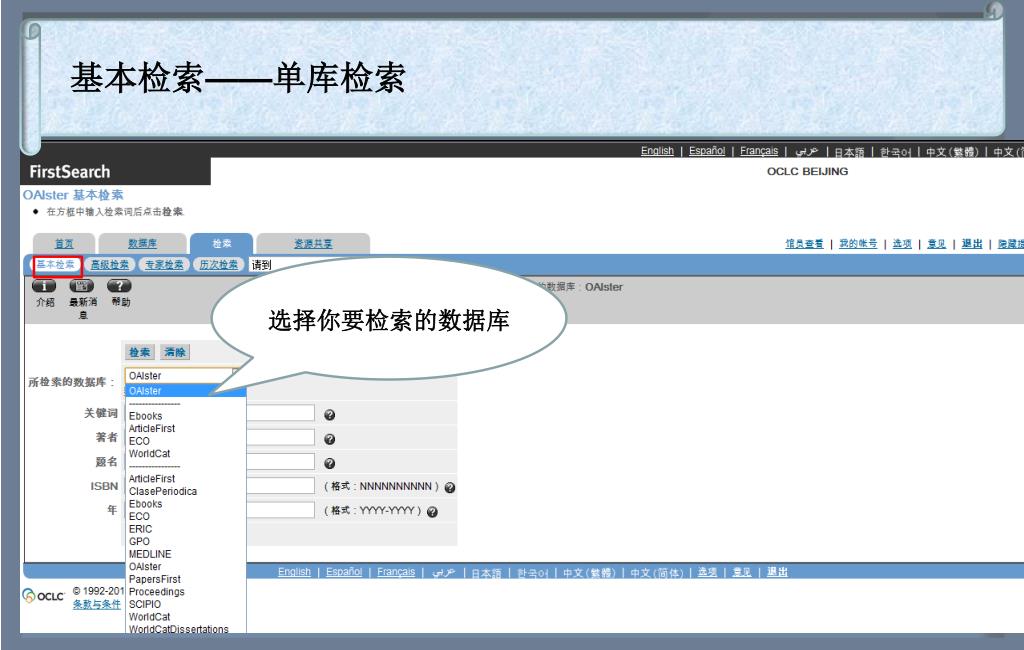Image resolution: width=1024 pixels, height=650 pixels.
Task: Click the header English language link
Action: click(x=657, y=151)
